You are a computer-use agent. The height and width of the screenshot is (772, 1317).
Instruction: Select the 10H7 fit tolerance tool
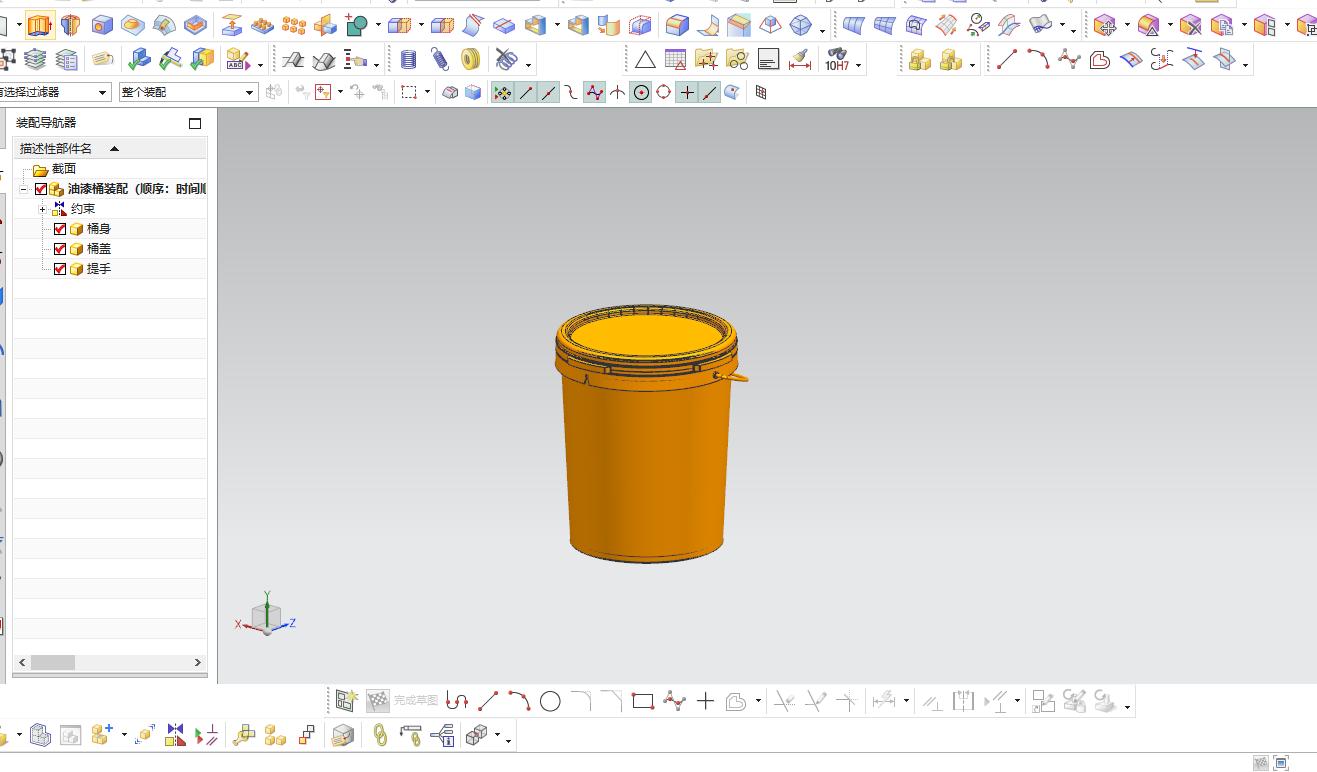[837, 60]
